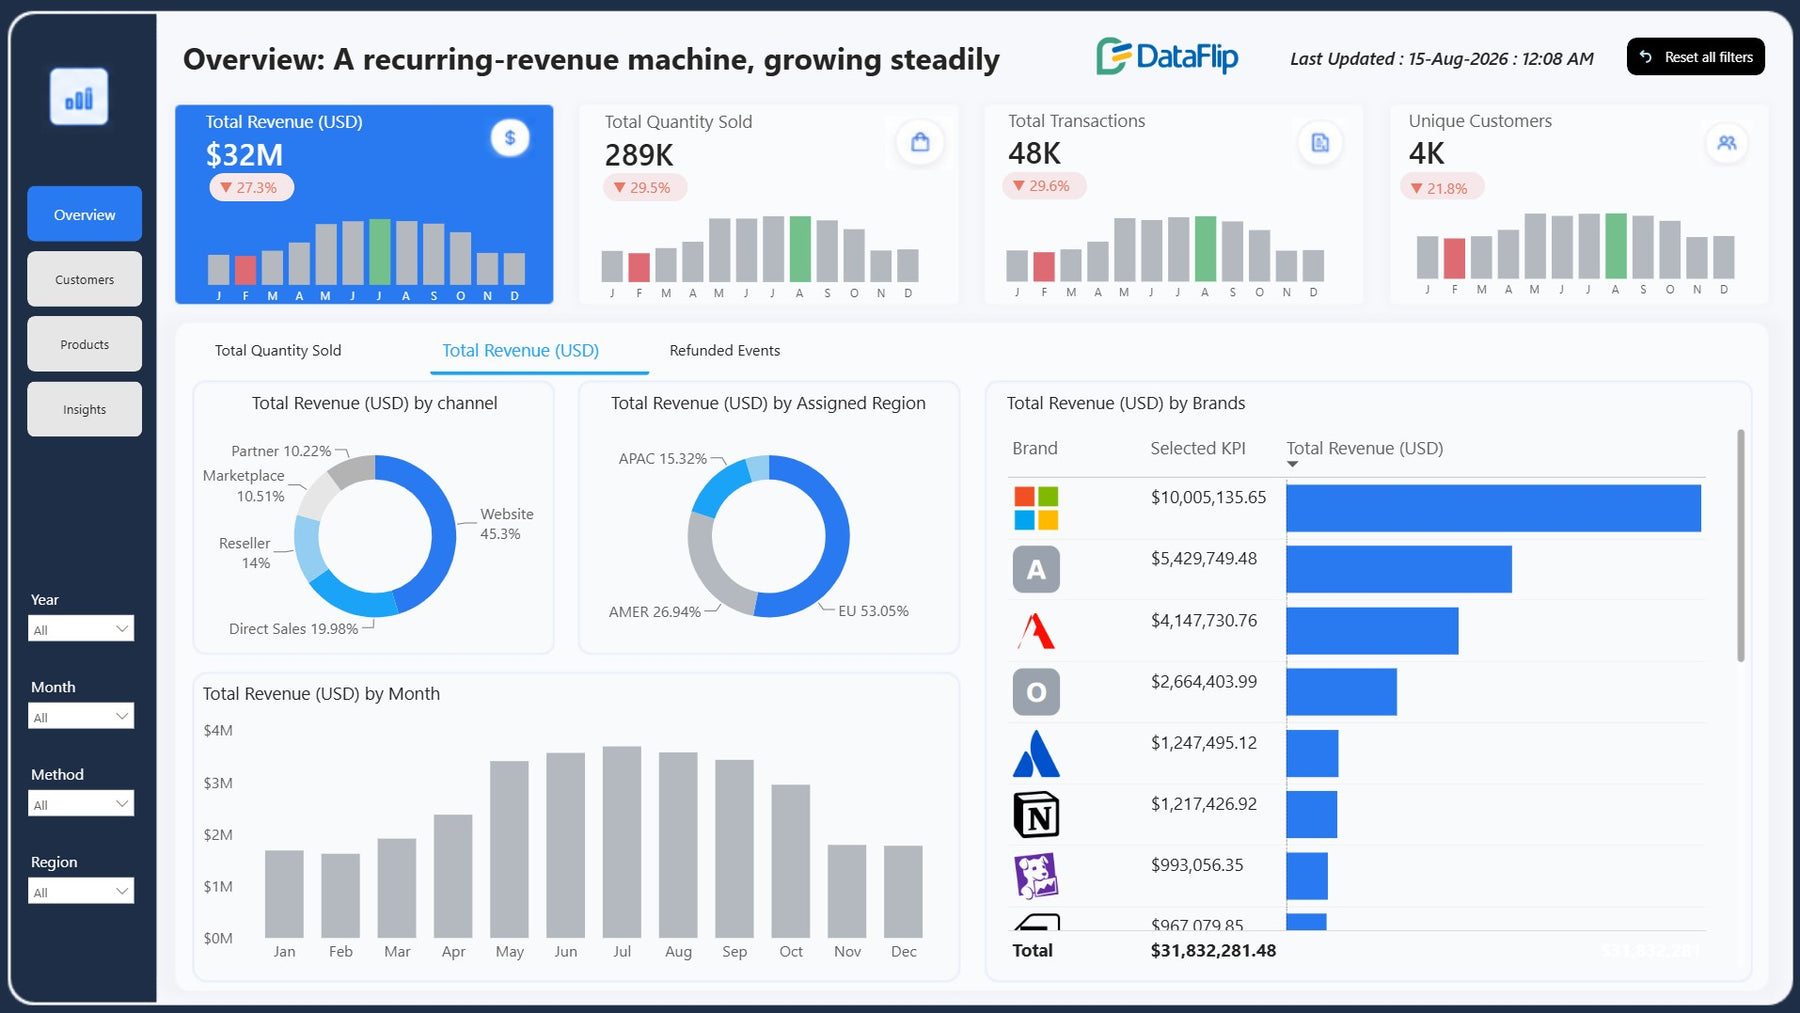Click the Reset all filters button
This screenshot has height=1013, width=1800.
point(1696,57)
